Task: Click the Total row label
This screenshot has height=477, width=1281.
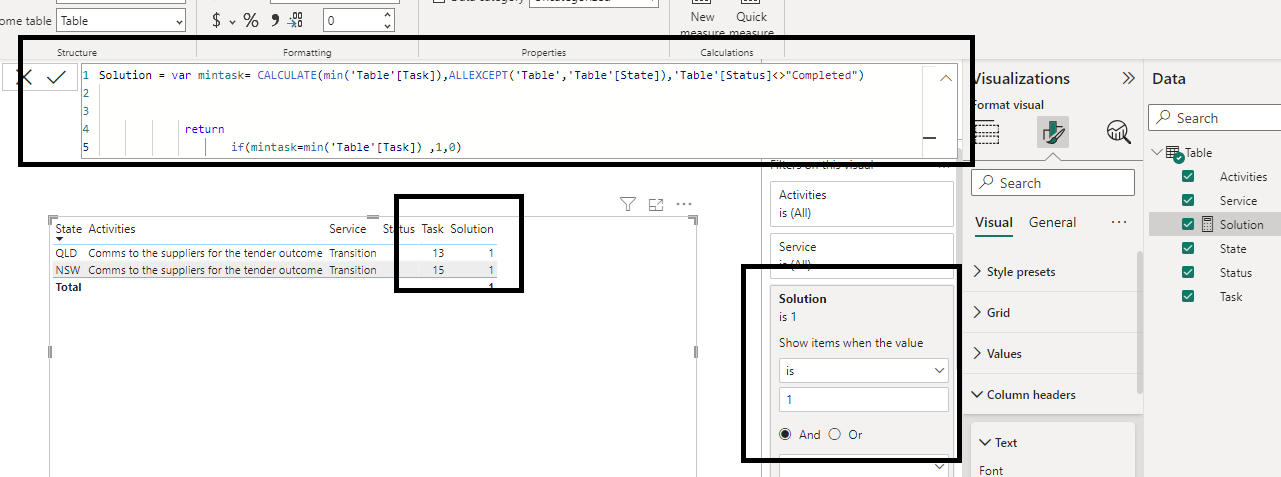Action: [69, 287]
